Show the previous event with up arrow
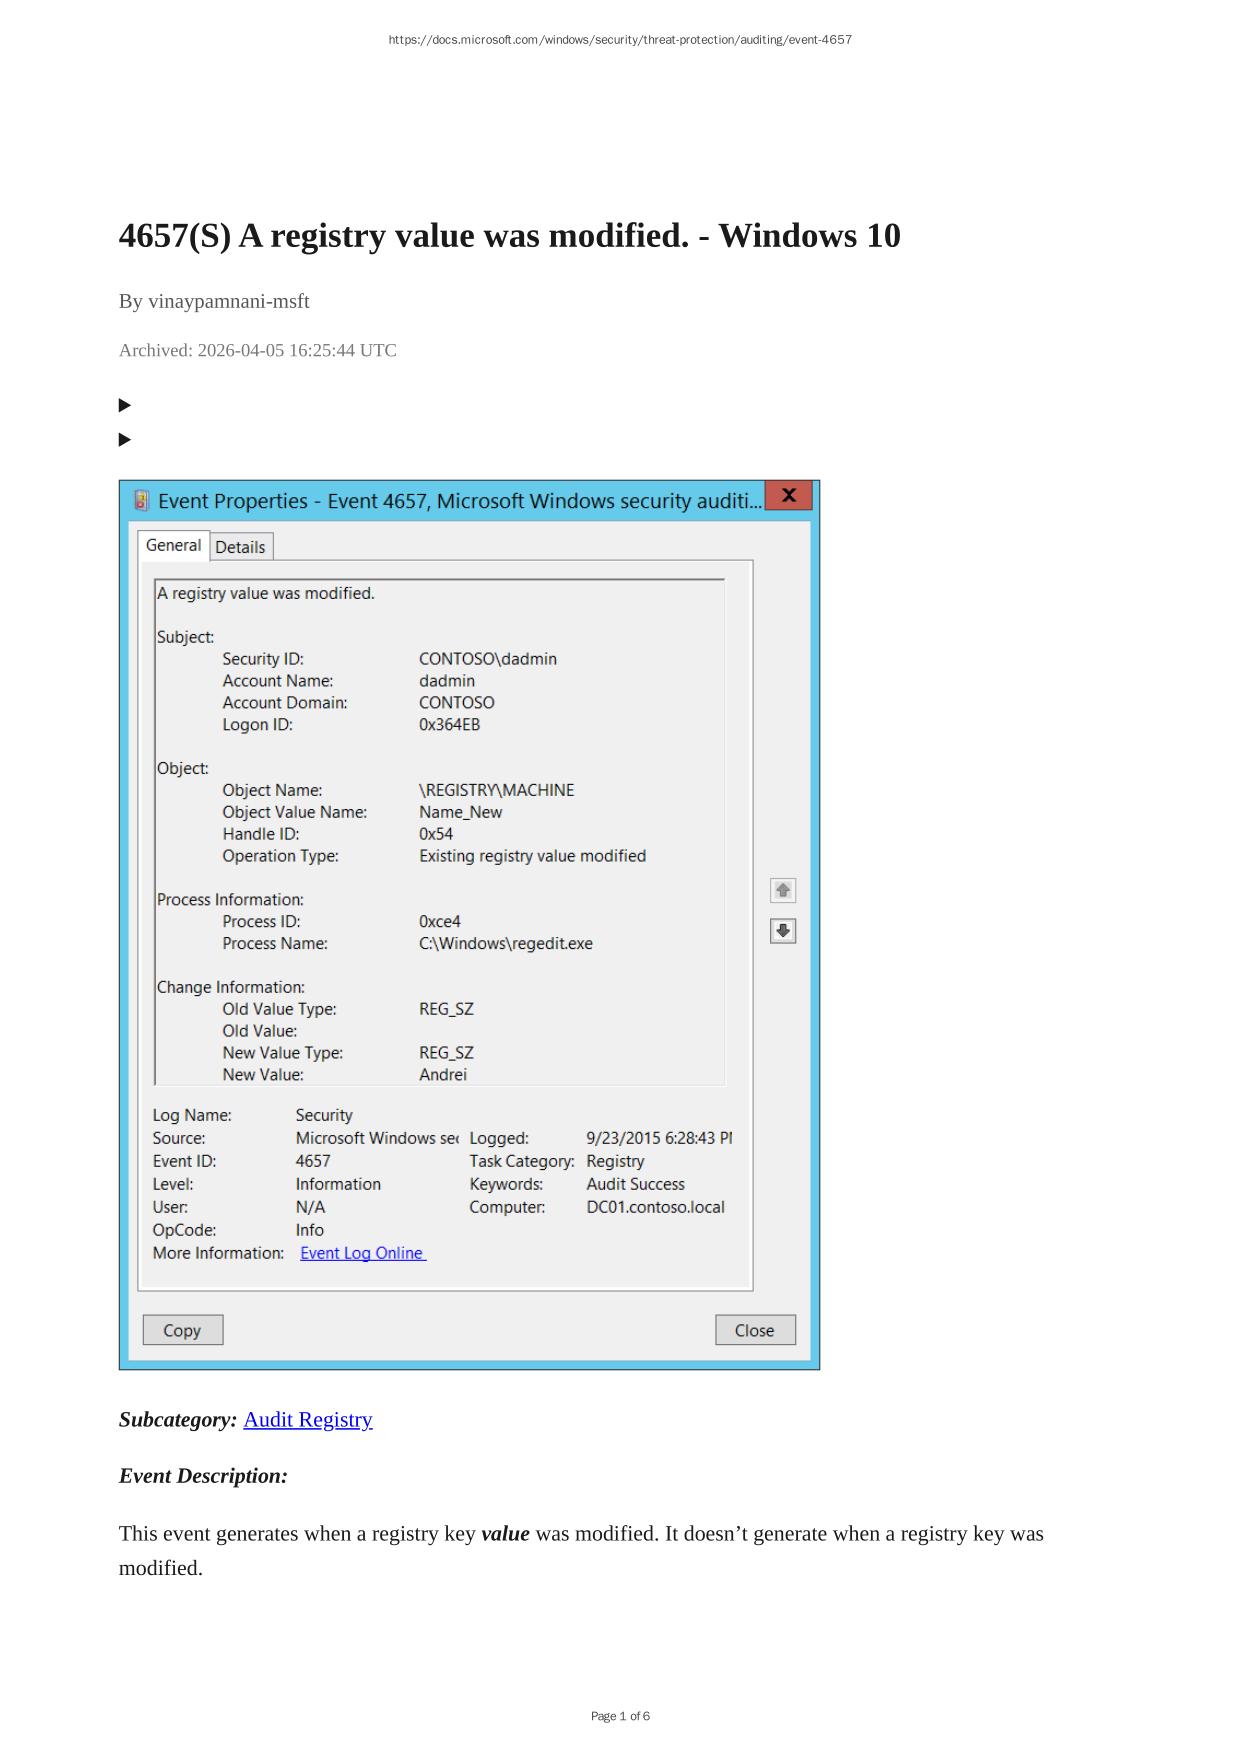The image size is (1242, 1756). click(783, 890)
